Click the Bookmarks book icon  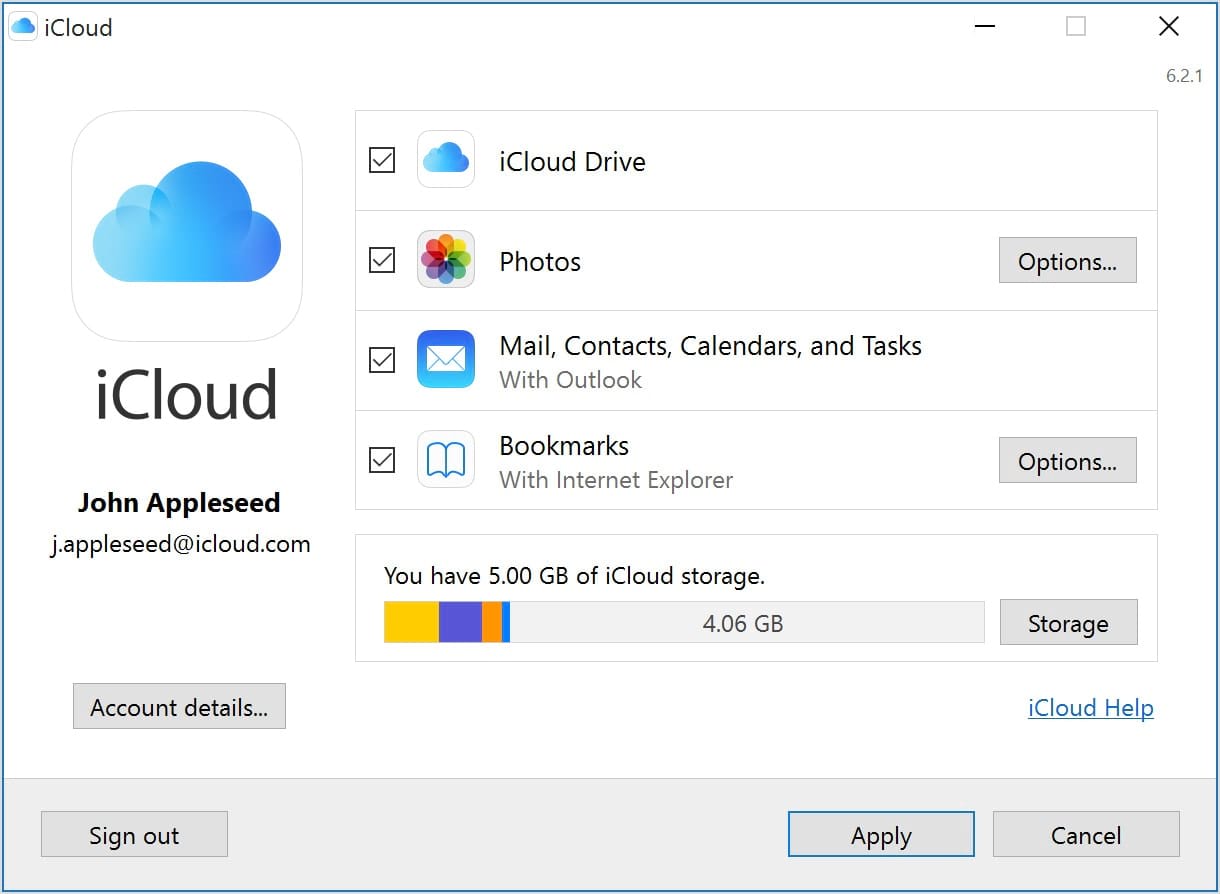tap(444, 459)
